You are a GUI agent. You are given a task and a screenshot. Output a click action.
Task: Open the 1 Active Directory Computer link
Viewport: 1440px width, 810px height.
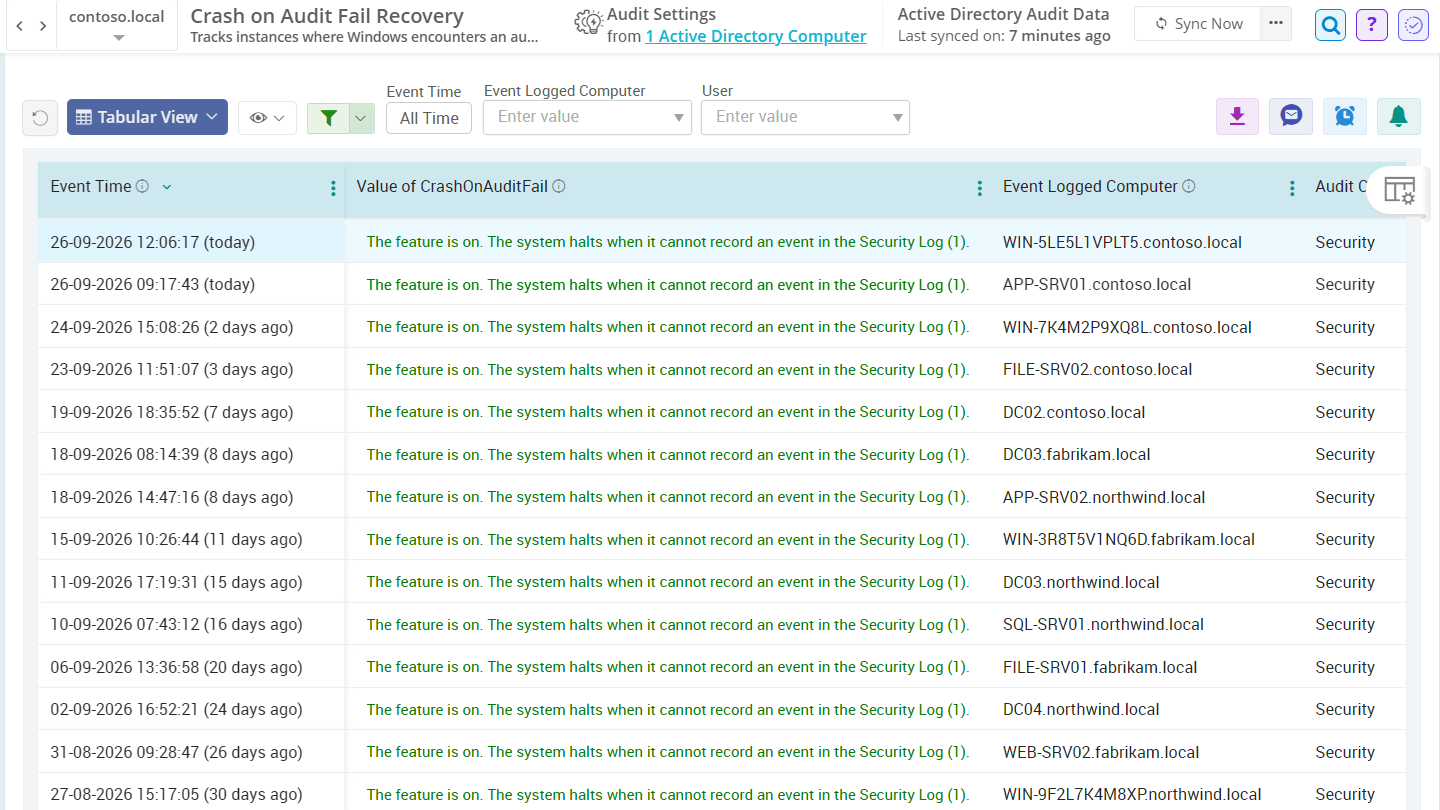[x=756, y=36]
